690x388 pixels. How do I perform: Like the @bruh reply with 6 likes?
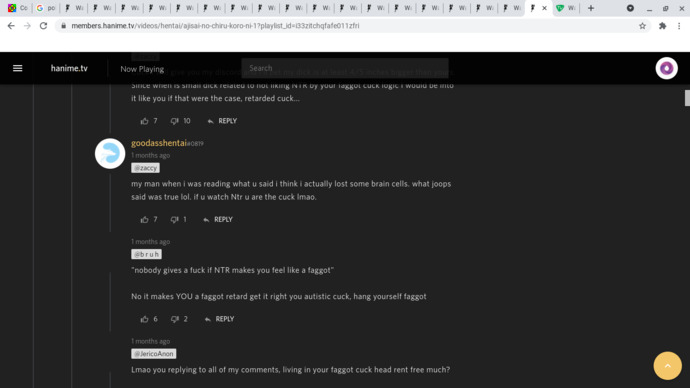(x=144, y=319)
